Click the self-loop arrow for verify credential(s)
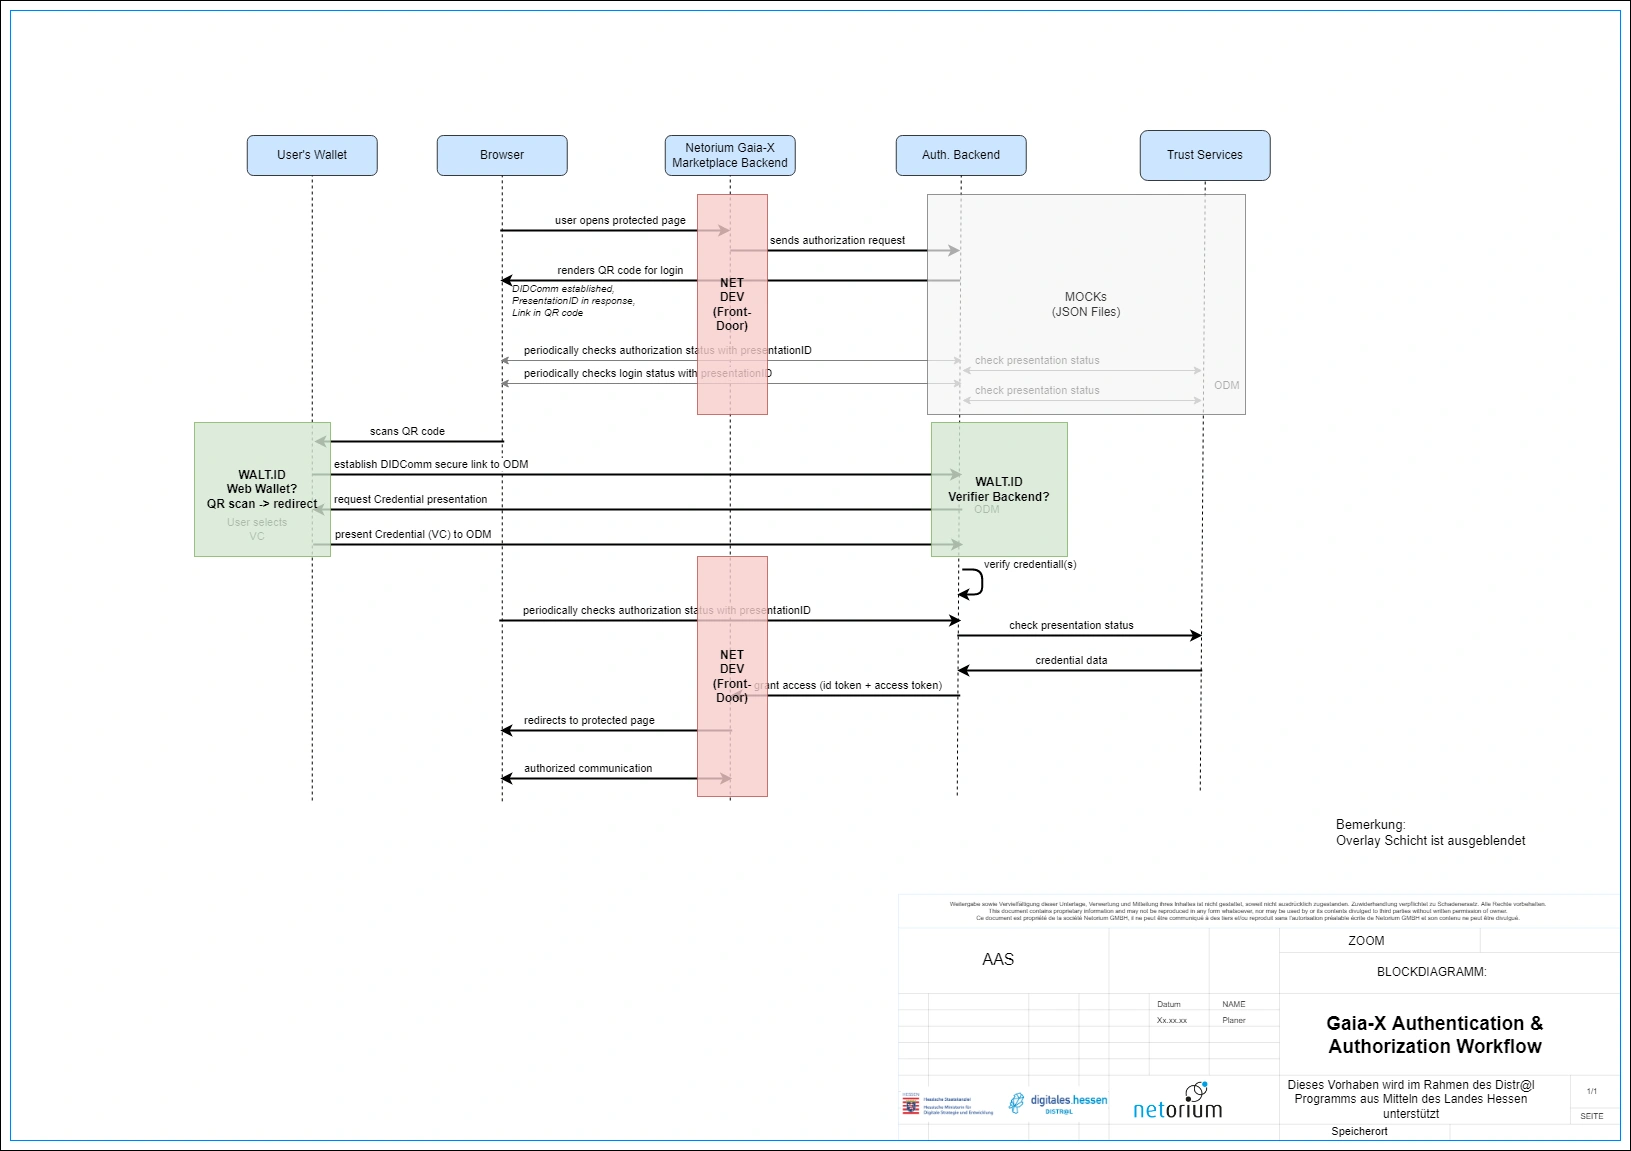This screenshot has height=1151, width=1631. point(973,582)
